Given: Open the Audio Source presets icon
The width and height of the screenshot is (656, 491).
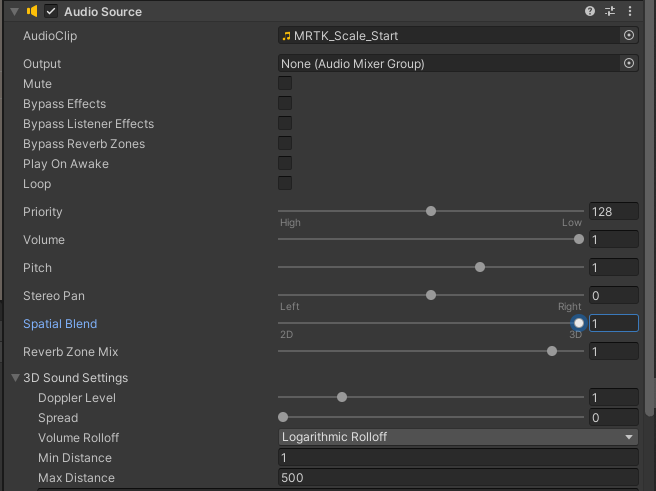Looking at the screenshot, I should (610, 11).
